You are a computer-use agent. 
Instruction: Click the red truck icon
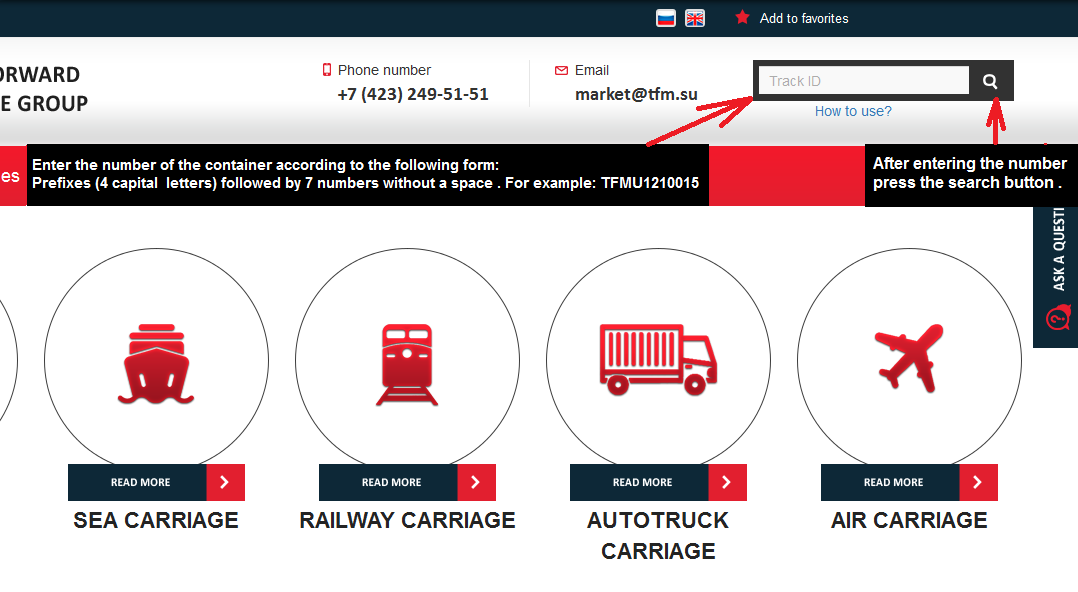pyautogui.click(x=658, y=357)
